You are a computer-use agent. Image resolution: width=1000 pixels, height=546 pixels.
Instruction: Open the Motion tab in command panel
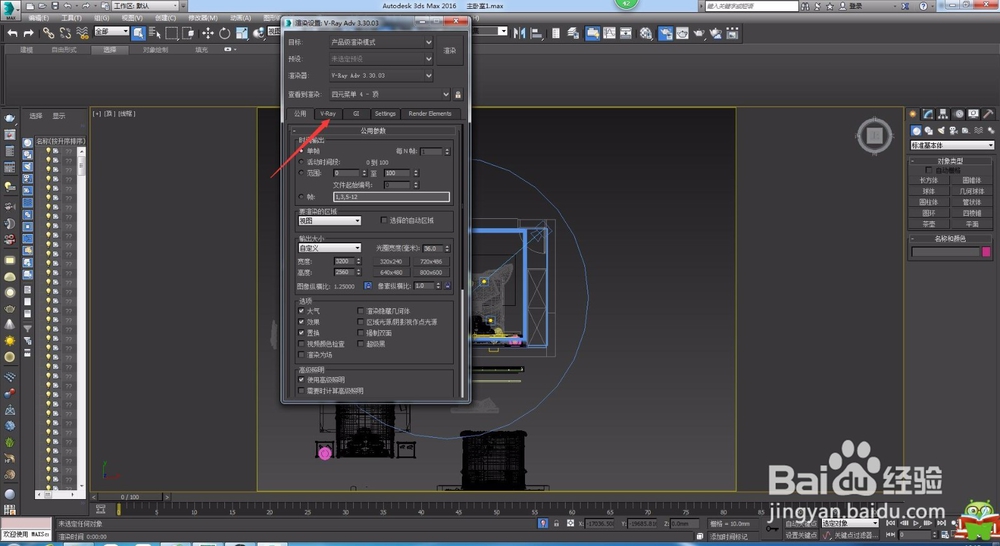958,114
